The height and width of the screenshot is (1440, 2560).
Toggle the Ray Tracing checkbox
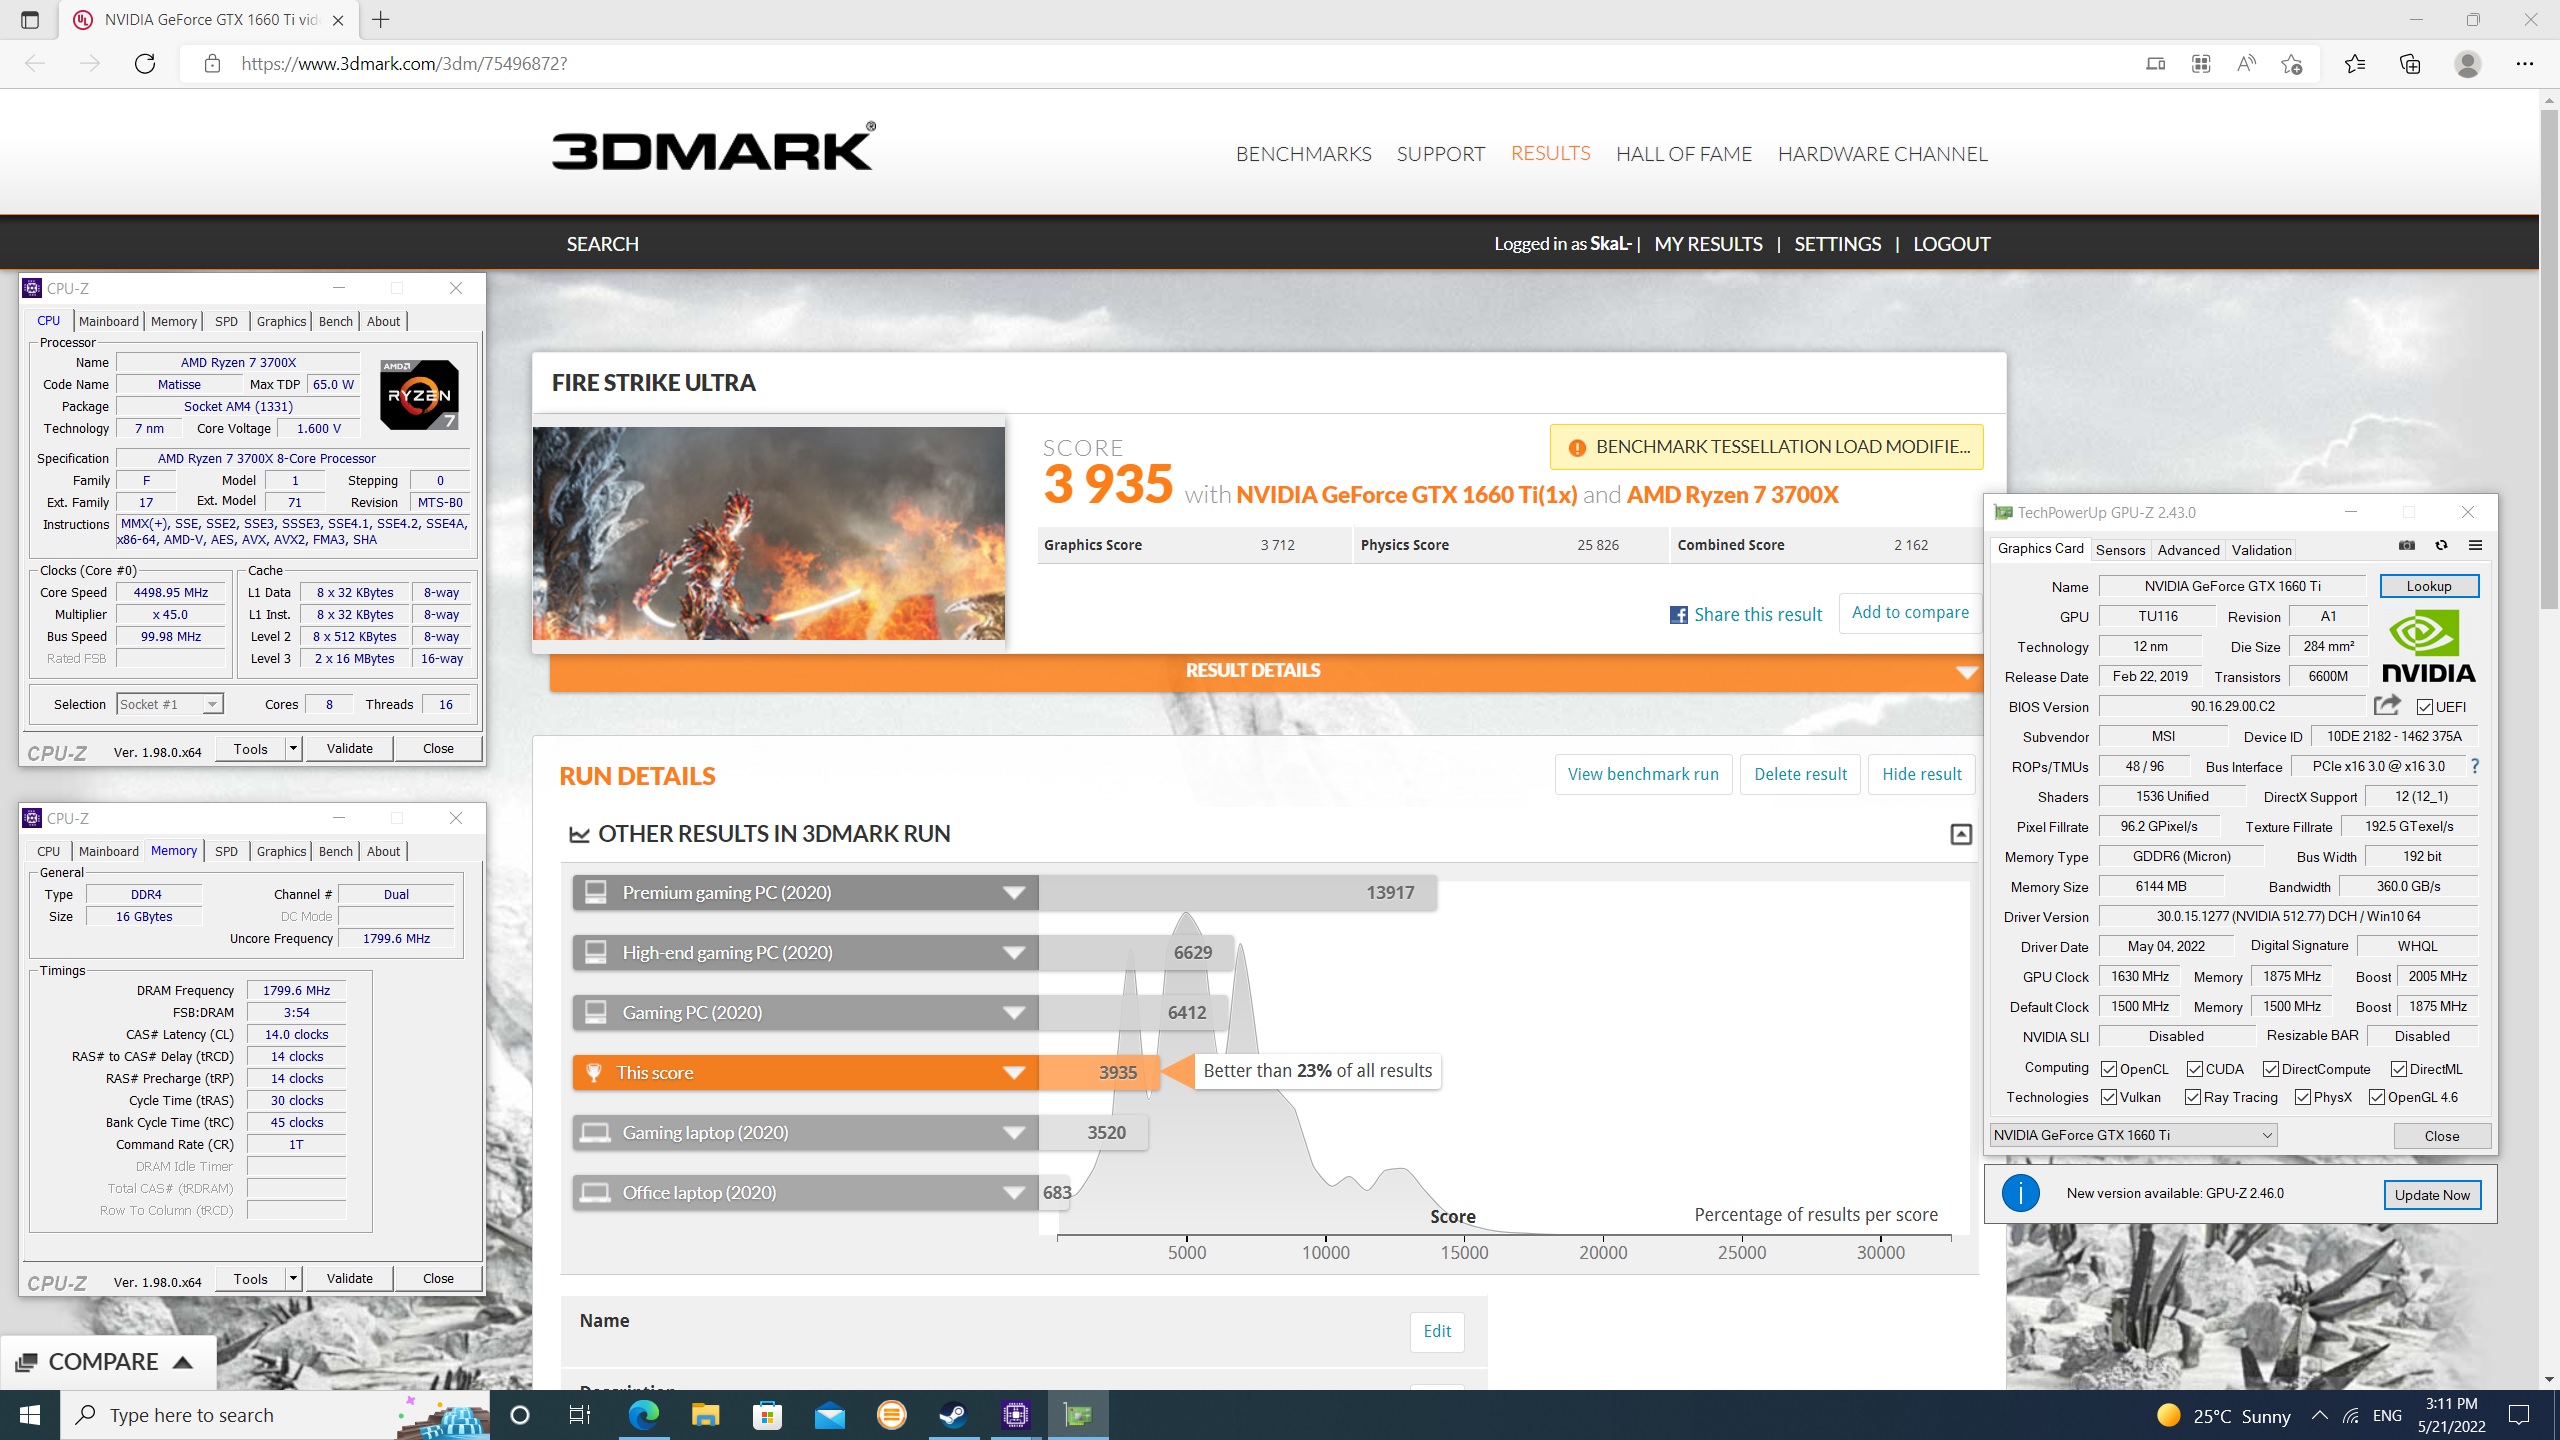2193,1097
